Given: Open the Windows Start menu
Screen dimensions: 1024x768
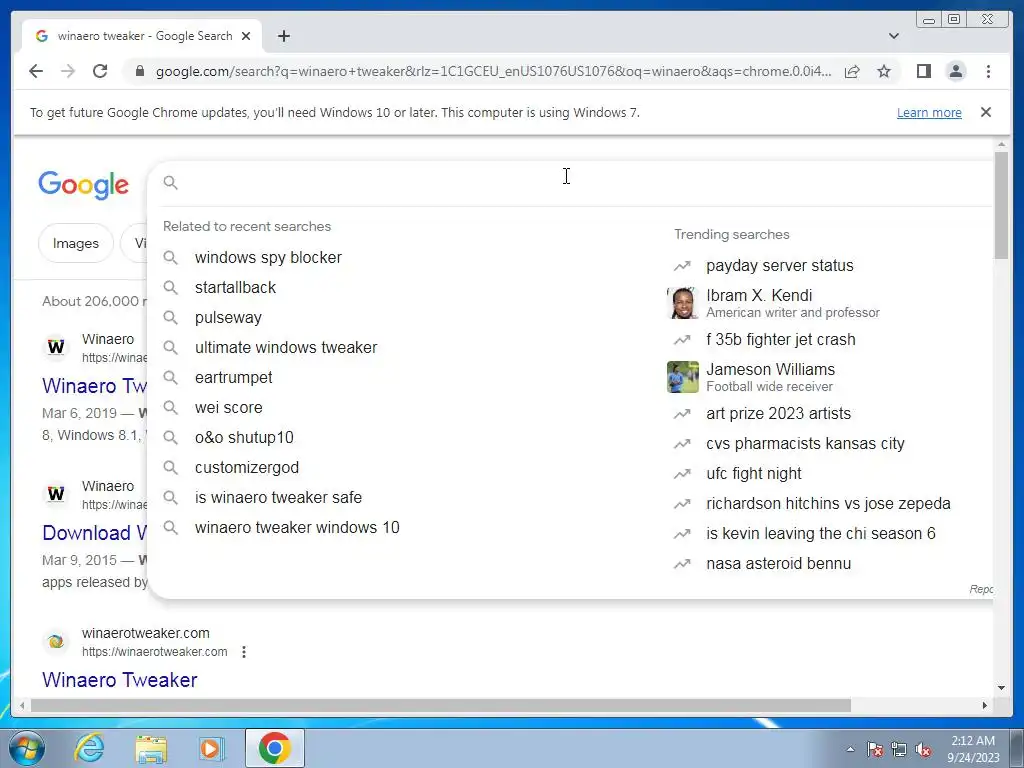Looking at the screenshot, I should (x=26, y=748).
